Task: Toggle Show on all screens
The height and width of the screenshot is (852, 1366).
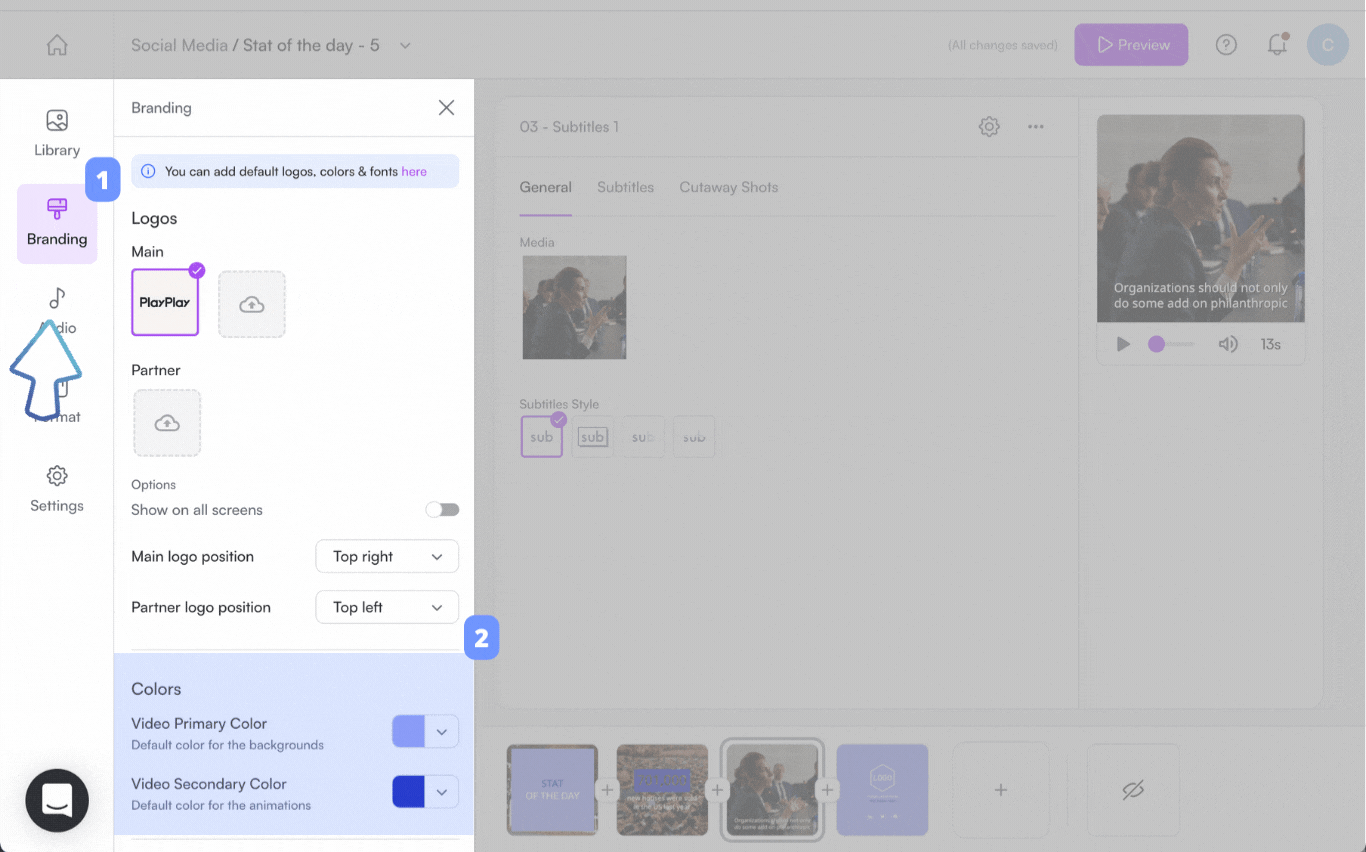Action: point(441,509)
